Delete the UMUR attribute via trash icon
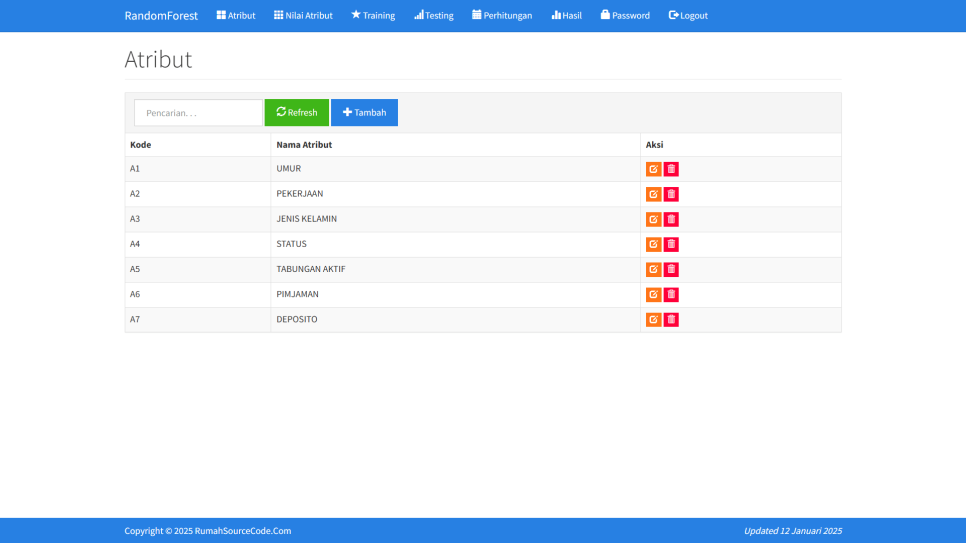The width and height of the screenshot is (966, 543). (671, 169)
